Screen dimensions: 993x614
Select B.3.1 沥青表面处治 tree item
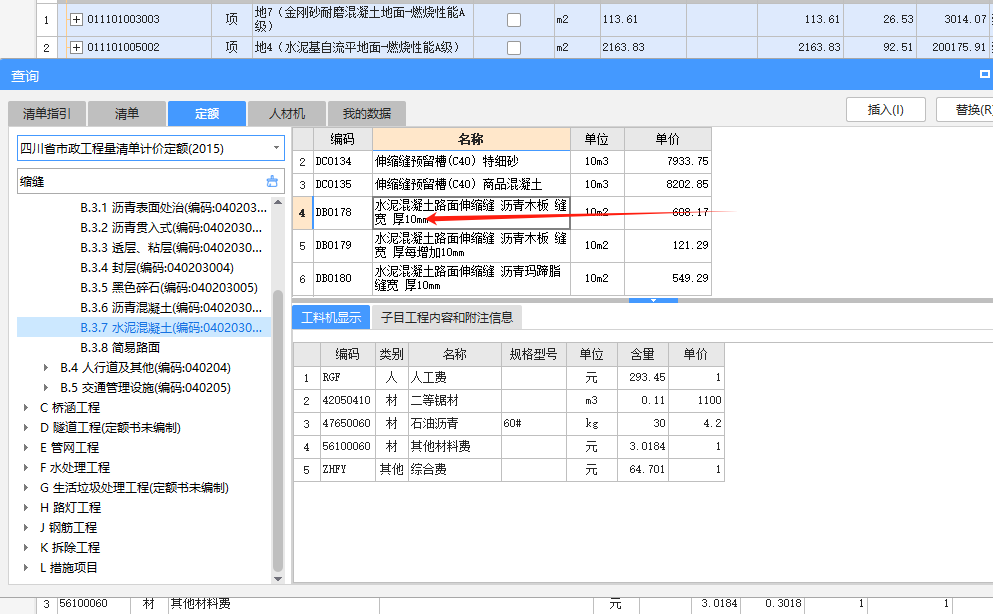[x=174, y=208]
